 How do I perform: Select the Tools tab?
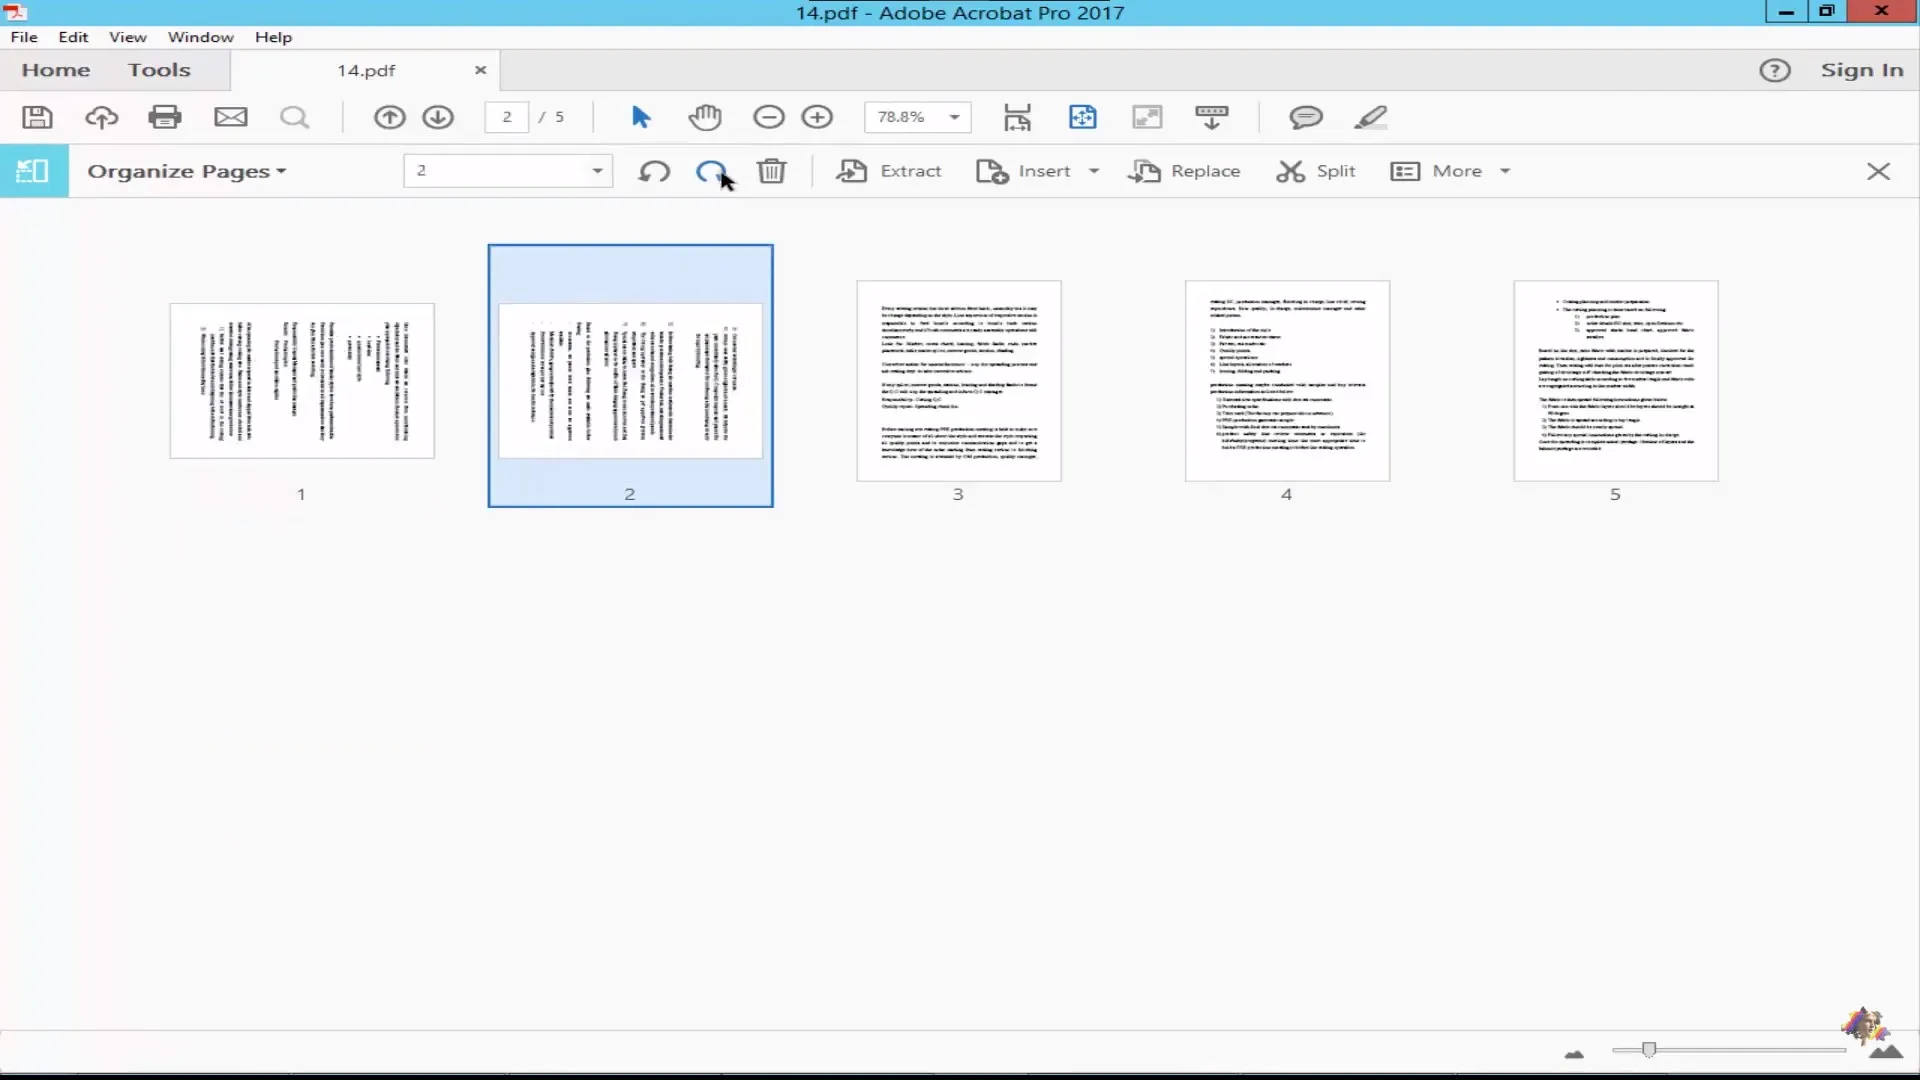pos(158,70)
